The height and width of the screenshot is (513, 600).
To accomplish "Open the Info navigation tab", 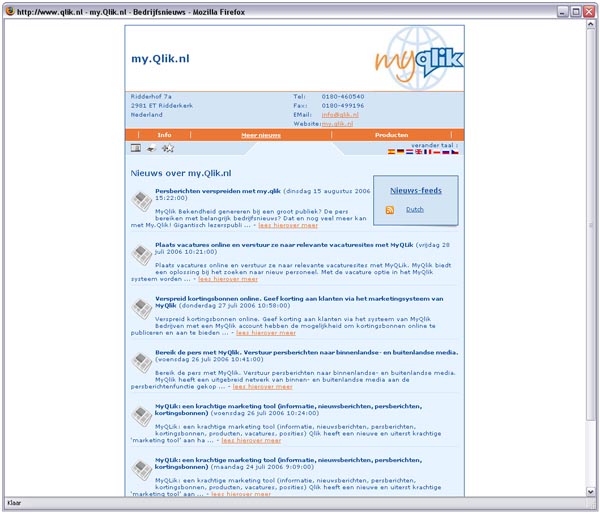I will point(164,134).
